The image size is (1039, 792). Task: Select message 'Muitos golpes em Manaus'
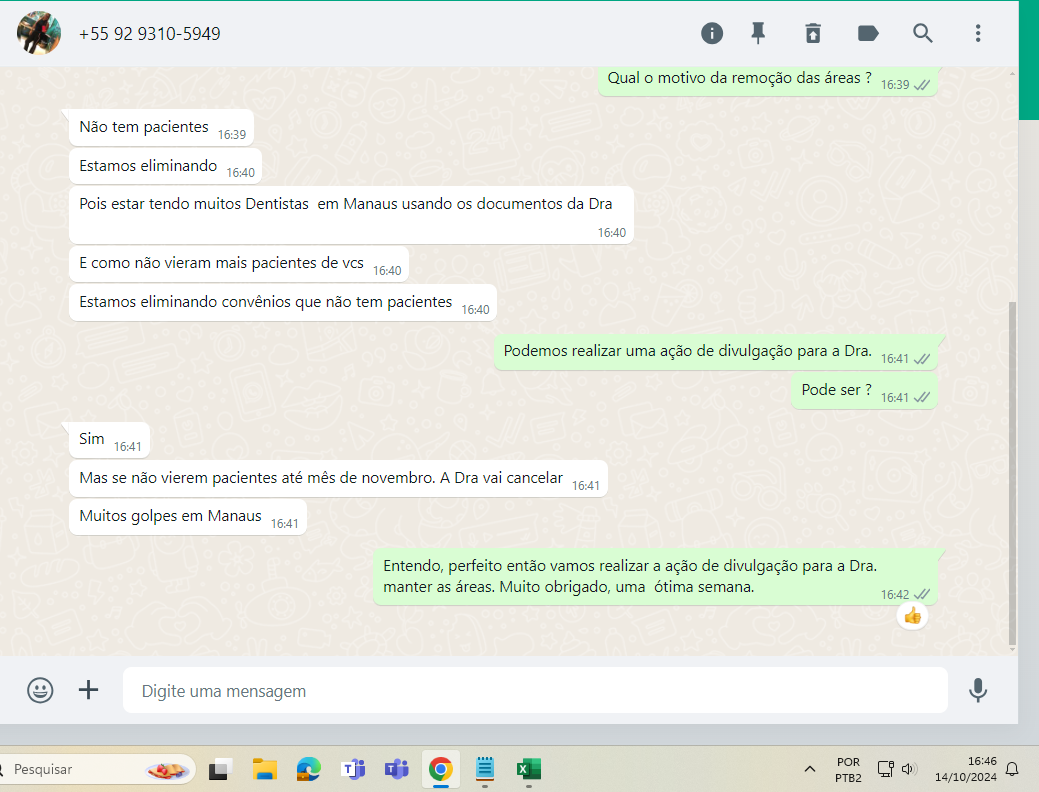188,516
